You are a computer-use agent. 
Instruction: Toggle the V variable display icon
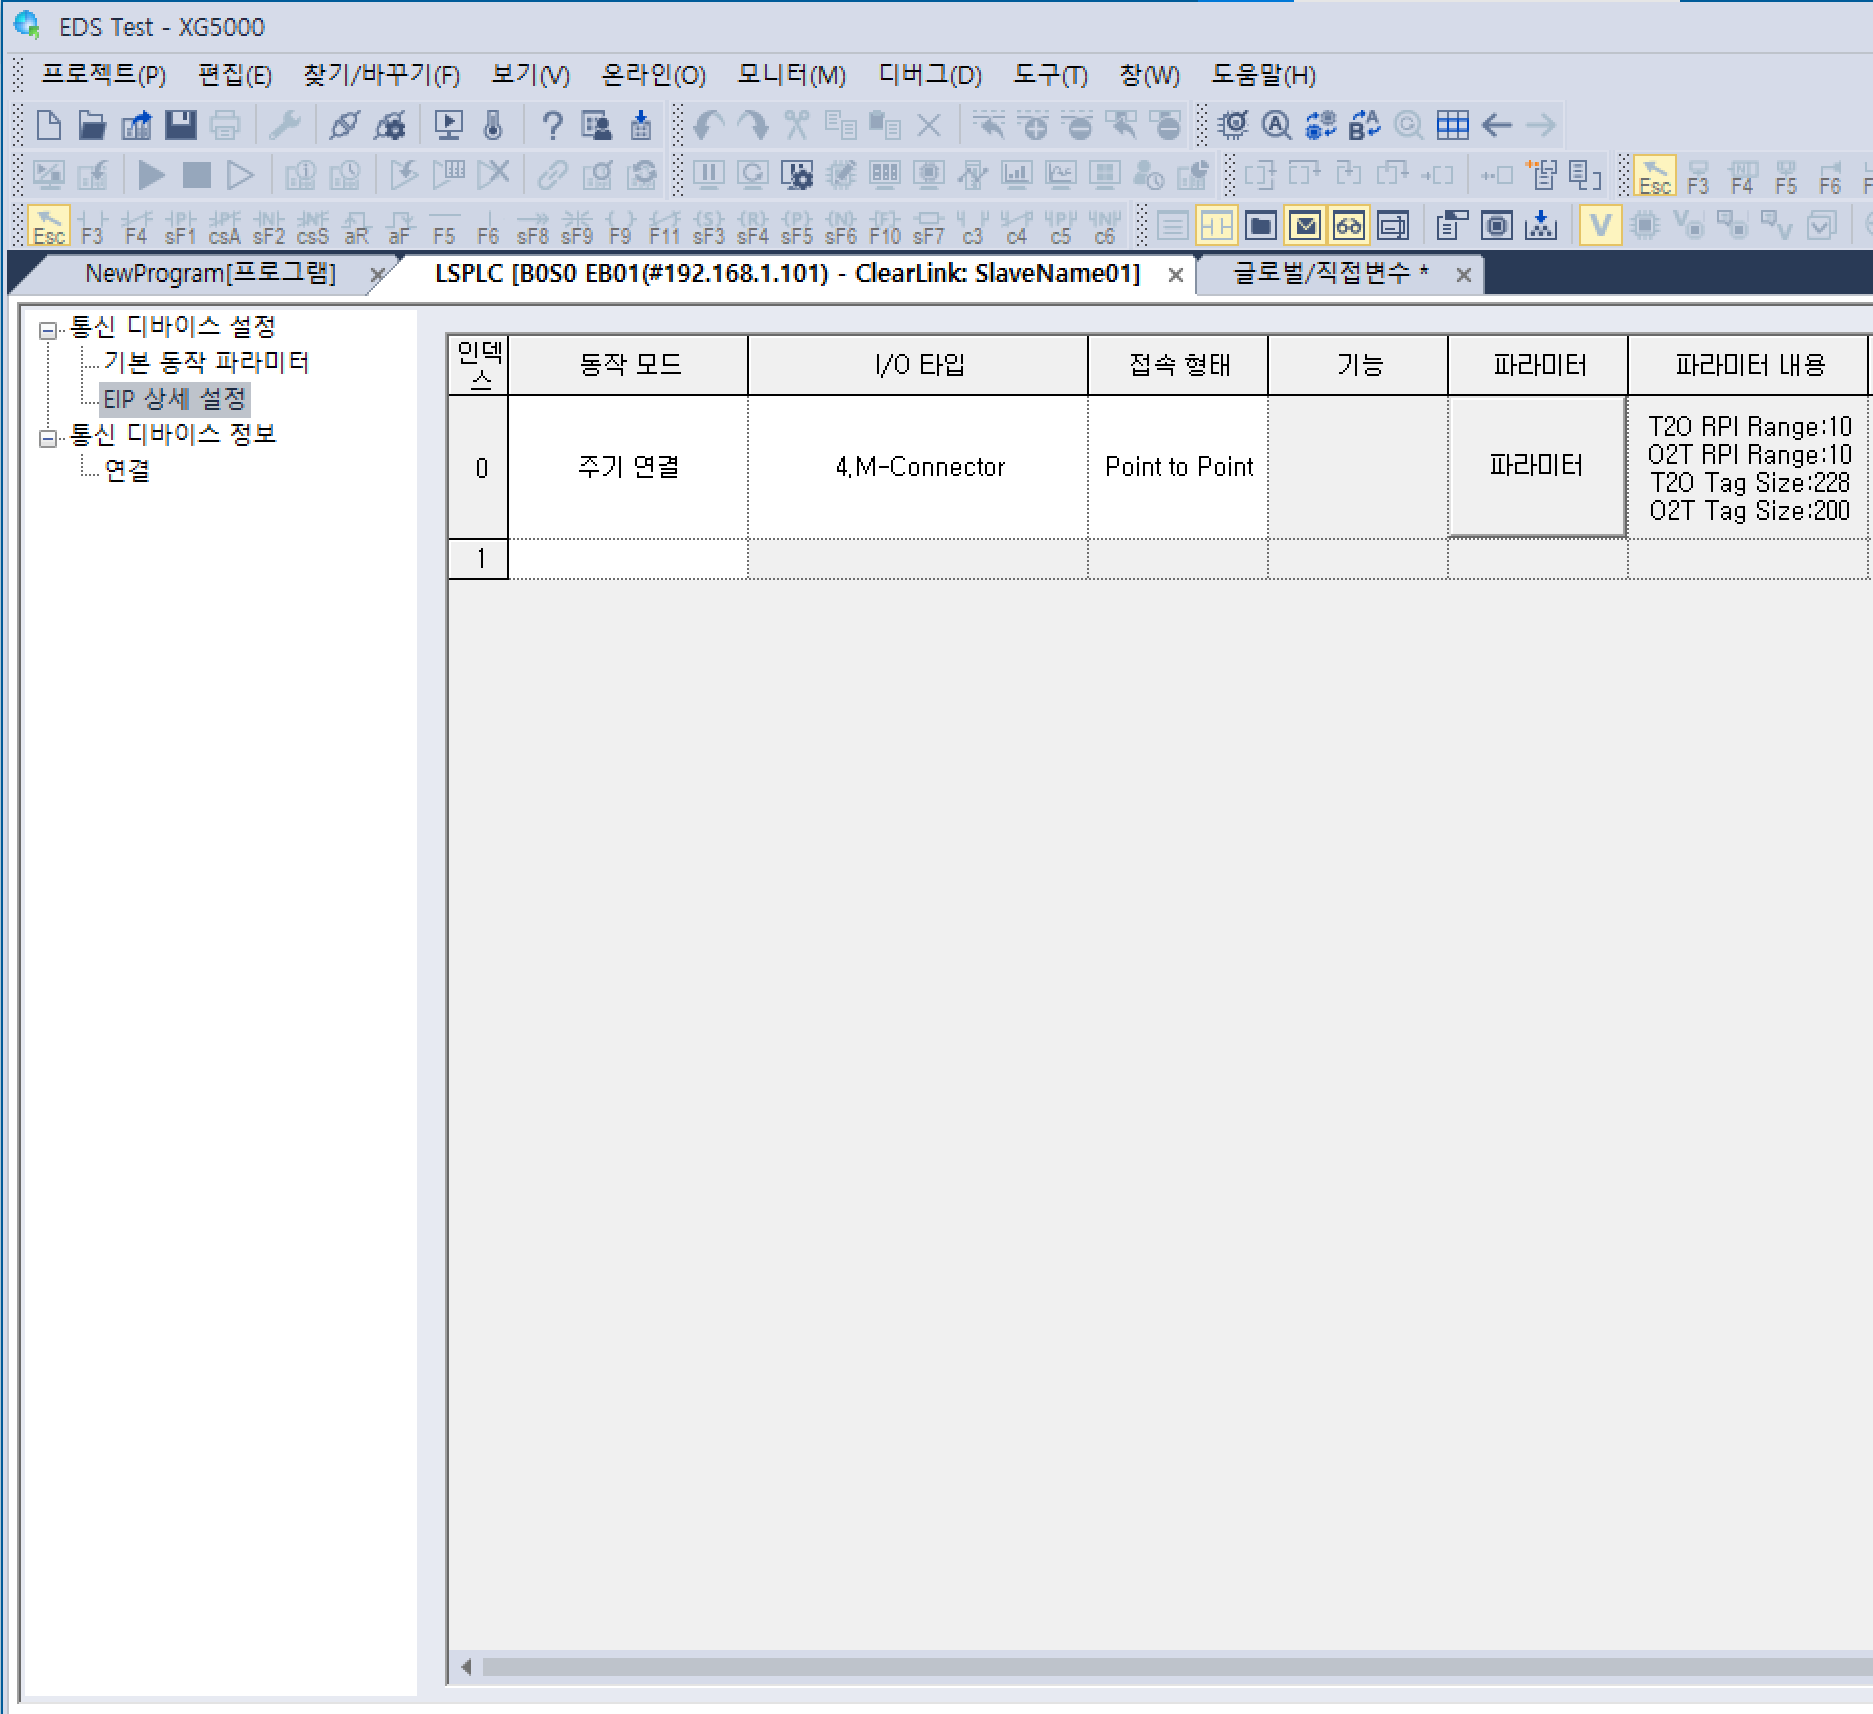[x=1600, y=225]
